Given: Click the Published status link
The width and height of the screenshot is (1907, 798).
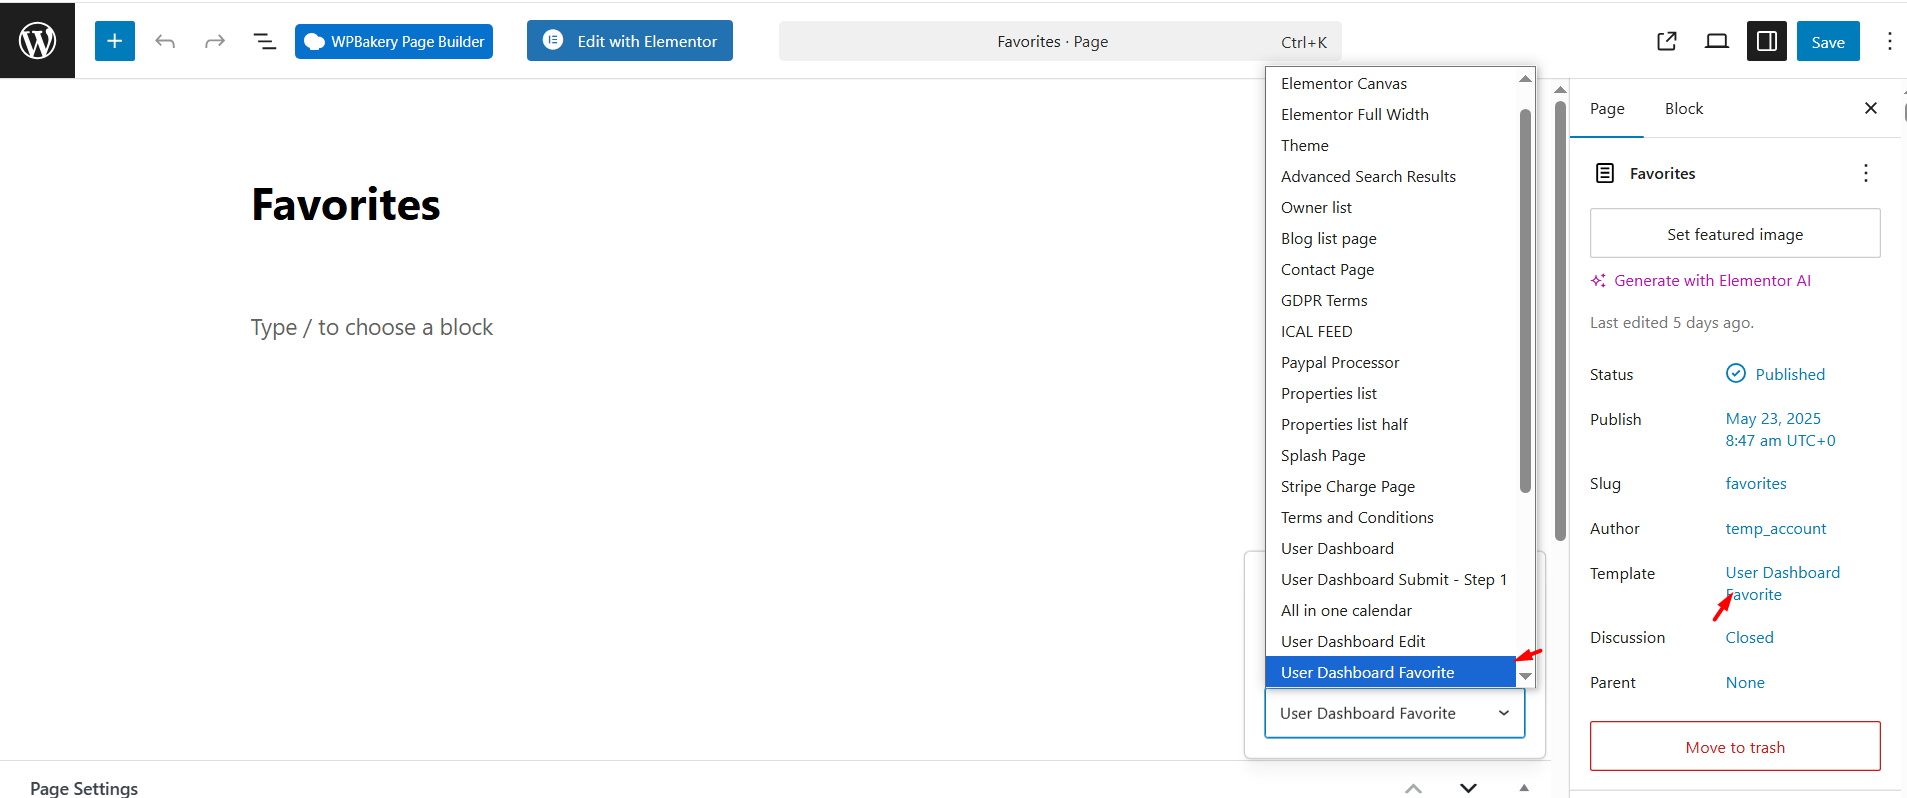Looking at the screenshot, I should 1789,374.
